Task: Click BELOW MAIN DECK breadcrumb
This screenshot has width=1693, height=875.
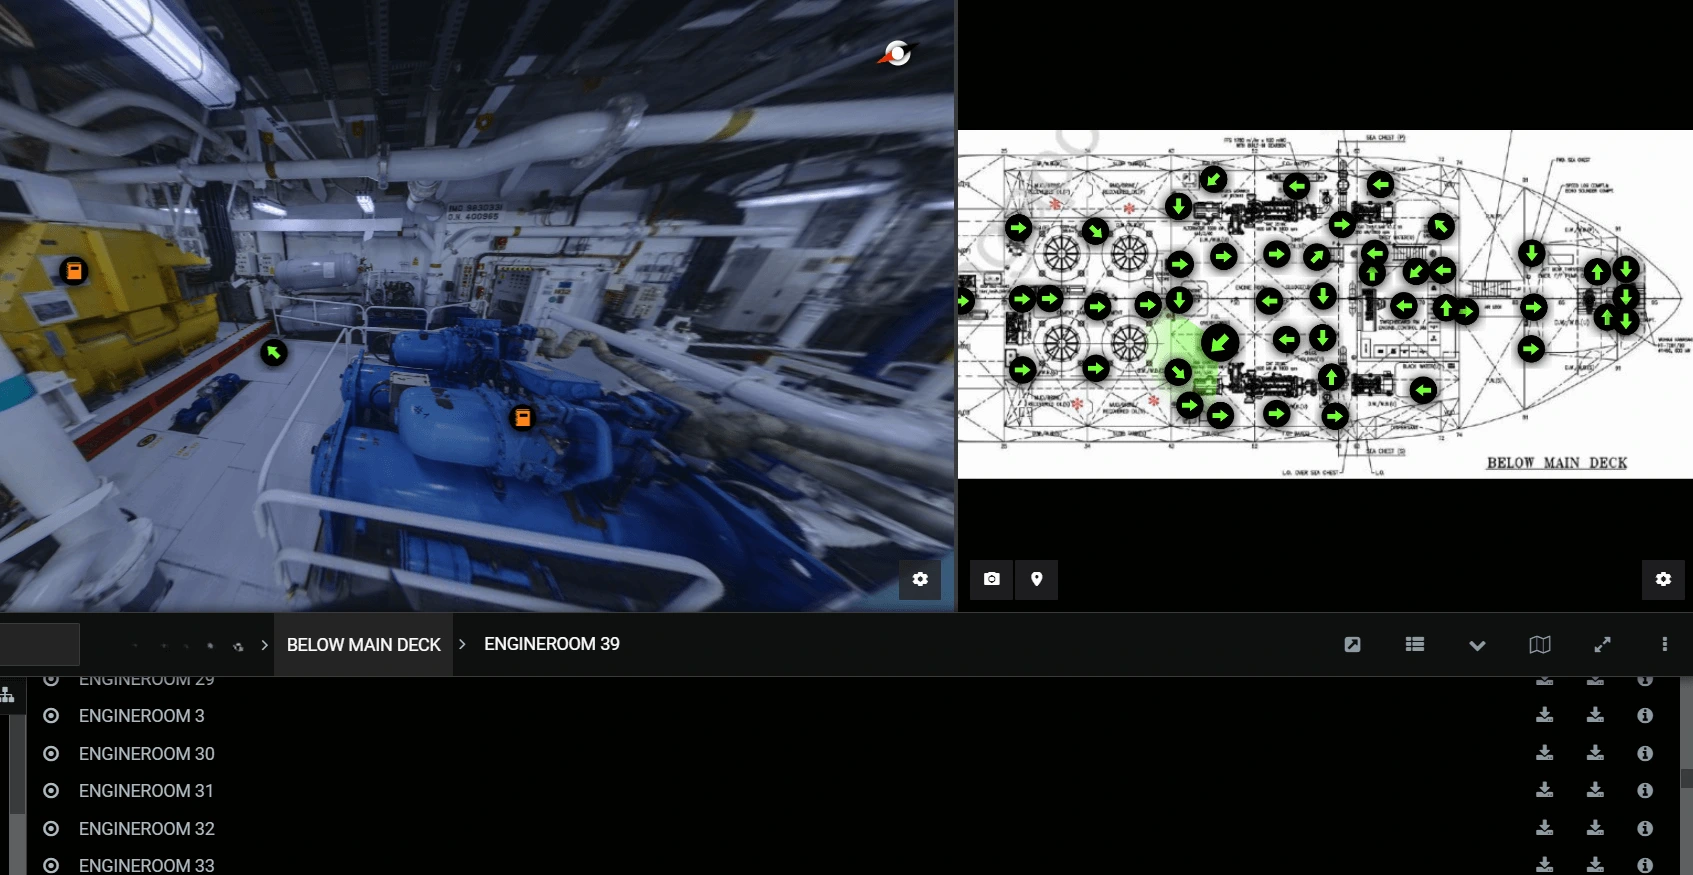Action: (x=364, y=645)
